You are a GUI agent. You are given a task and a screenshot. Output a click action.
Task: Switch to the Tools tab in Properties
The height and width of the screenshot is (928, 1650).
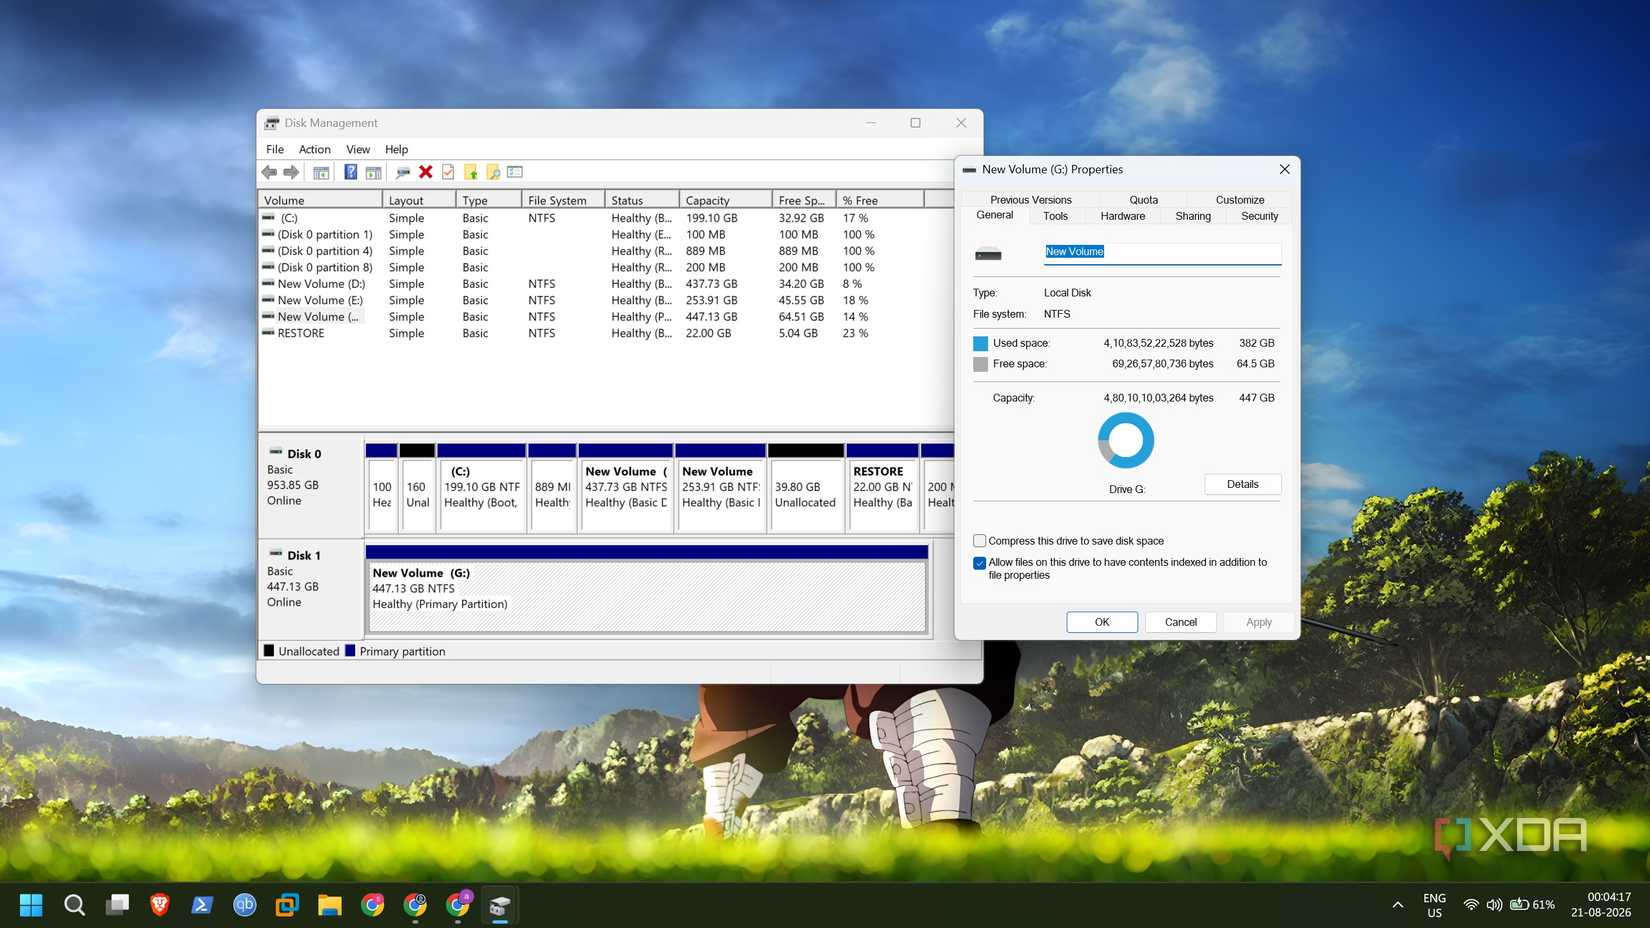tap(1056, 216)
